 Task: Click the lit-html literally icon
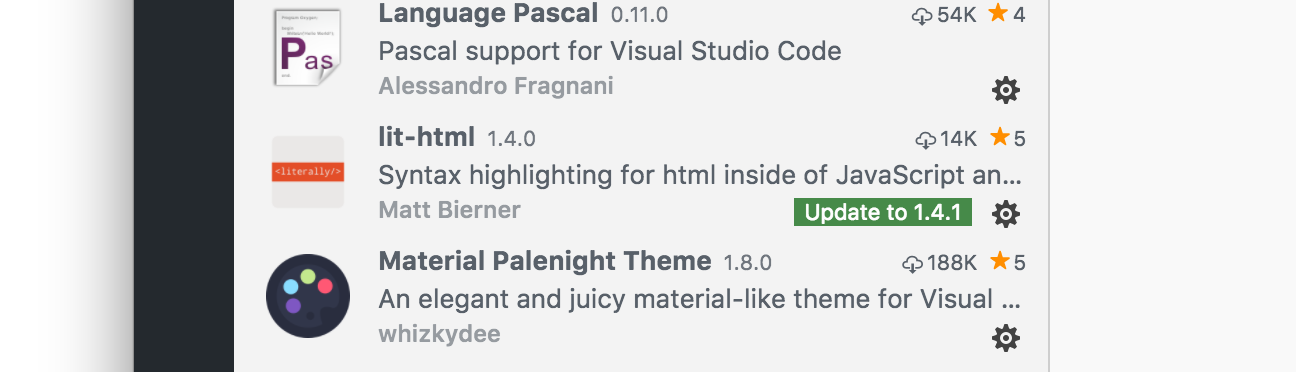(308, 172)
